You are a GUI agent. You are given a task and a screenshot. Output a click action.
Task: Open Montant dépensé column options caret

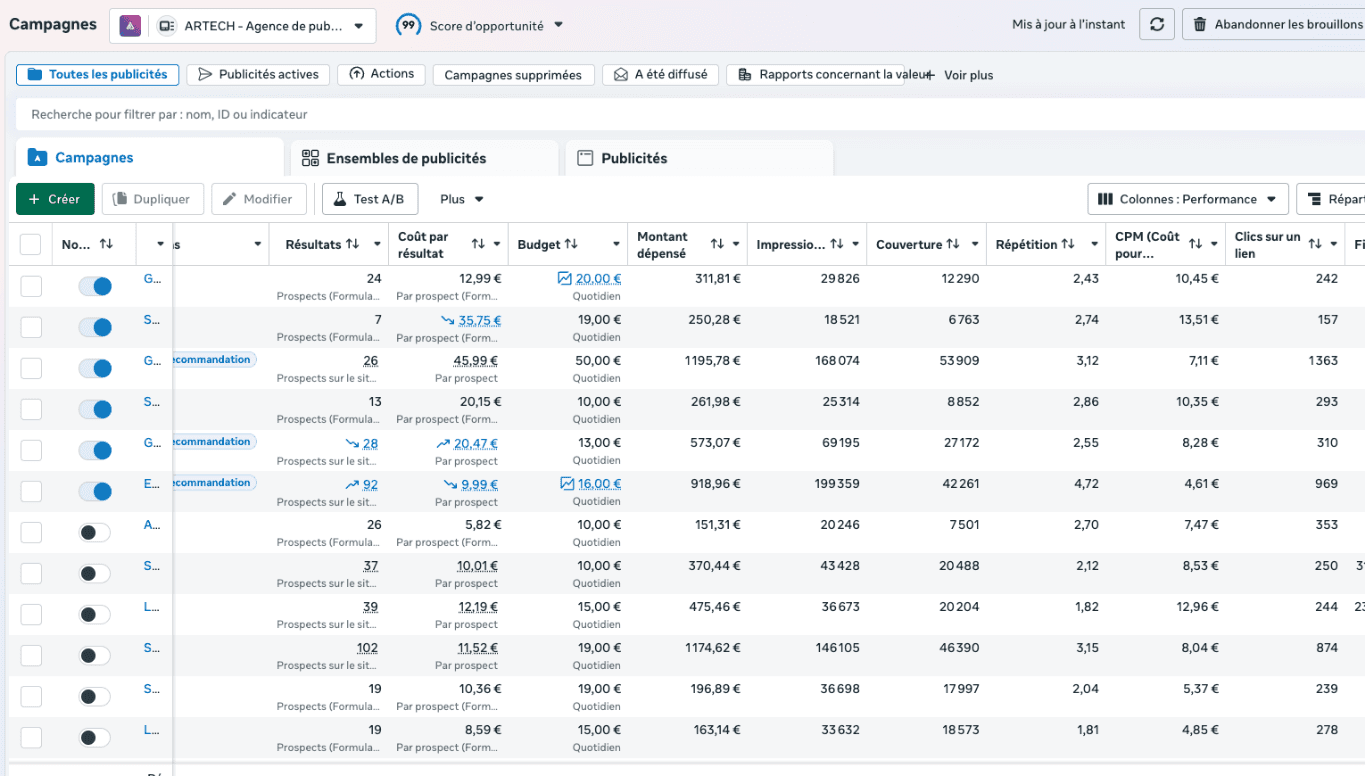point(736,244)
